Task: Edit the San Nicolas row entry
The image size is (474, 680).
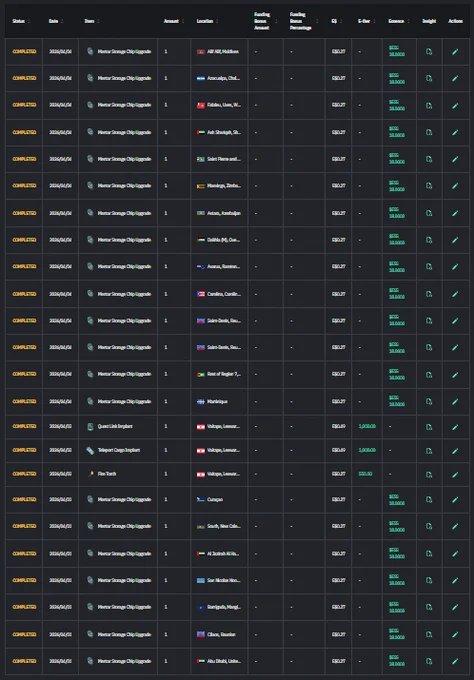Action: [x=455, y=580]
